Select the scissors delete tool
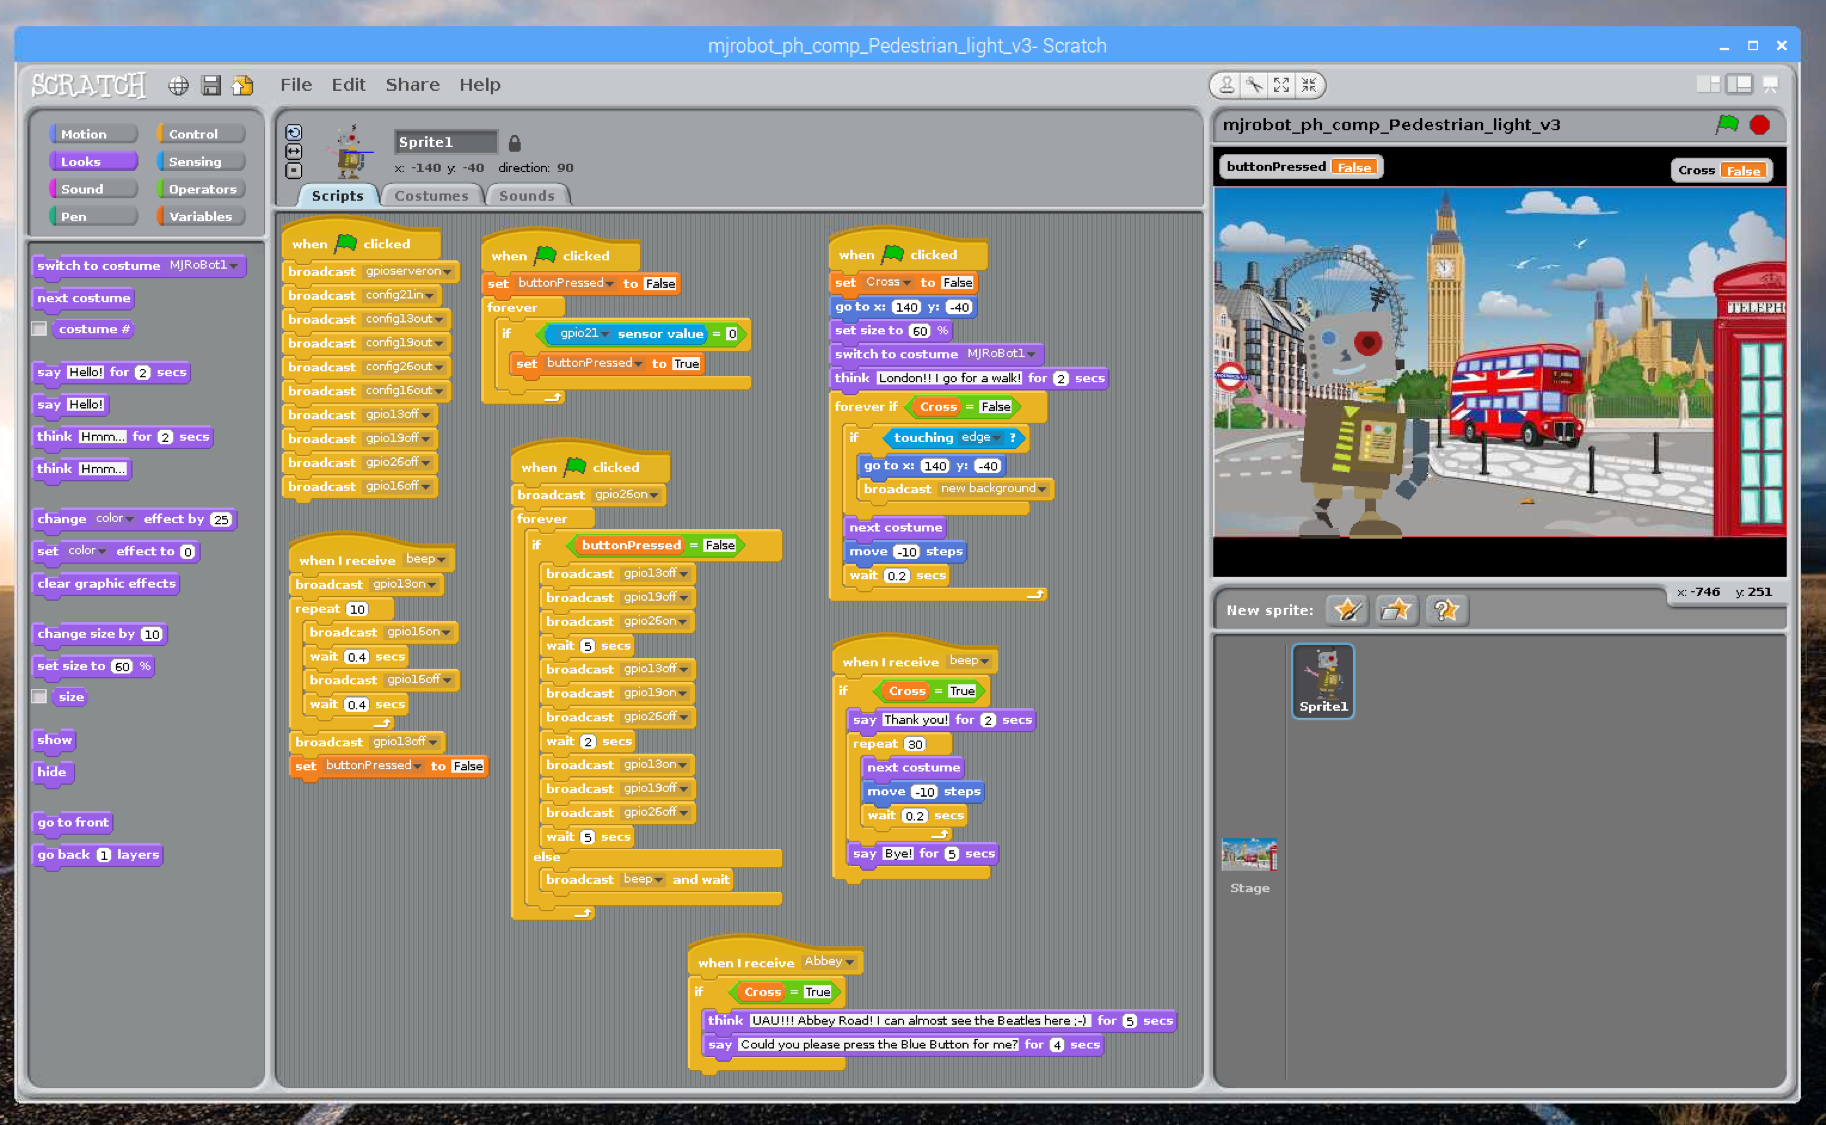 tap(1253, 85)
